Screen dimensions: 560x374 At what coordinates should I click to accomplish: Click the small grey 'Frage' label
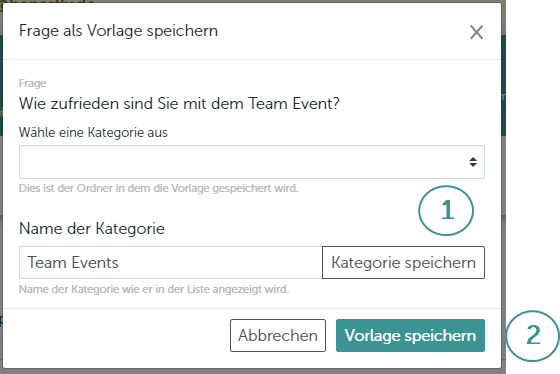(x=32, y=83)
